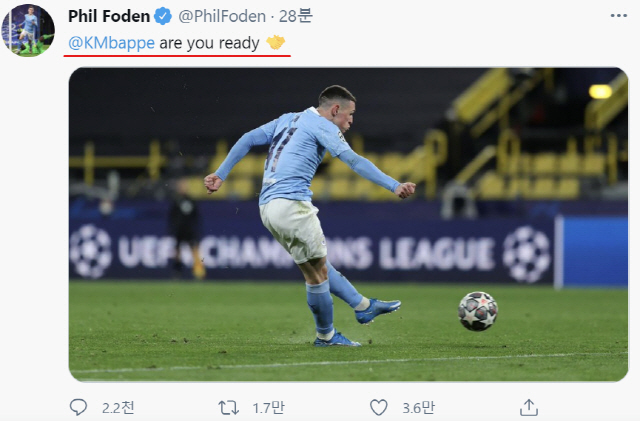
Task: Click the soccer ball in the photo
Action: coord(478,311)
